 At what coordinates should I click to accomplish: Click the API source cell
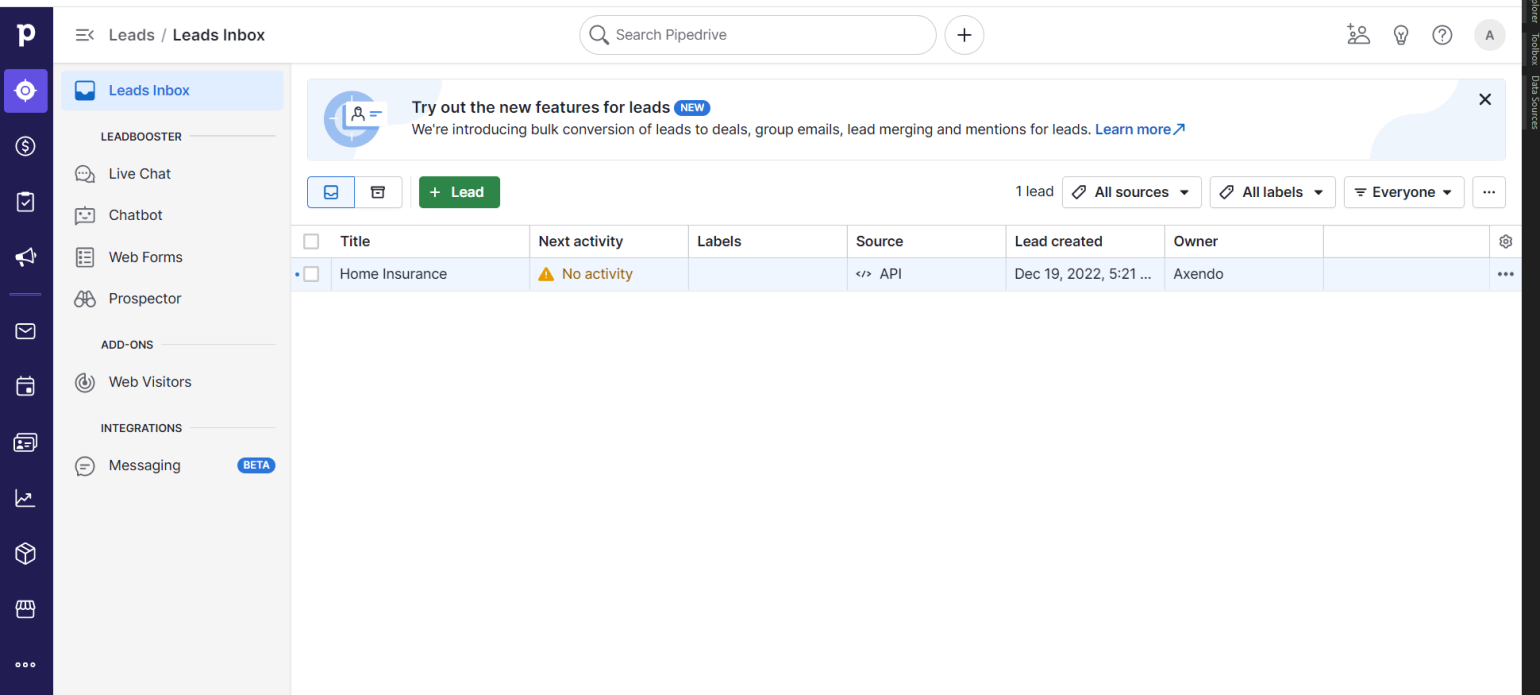coord(927,274)
